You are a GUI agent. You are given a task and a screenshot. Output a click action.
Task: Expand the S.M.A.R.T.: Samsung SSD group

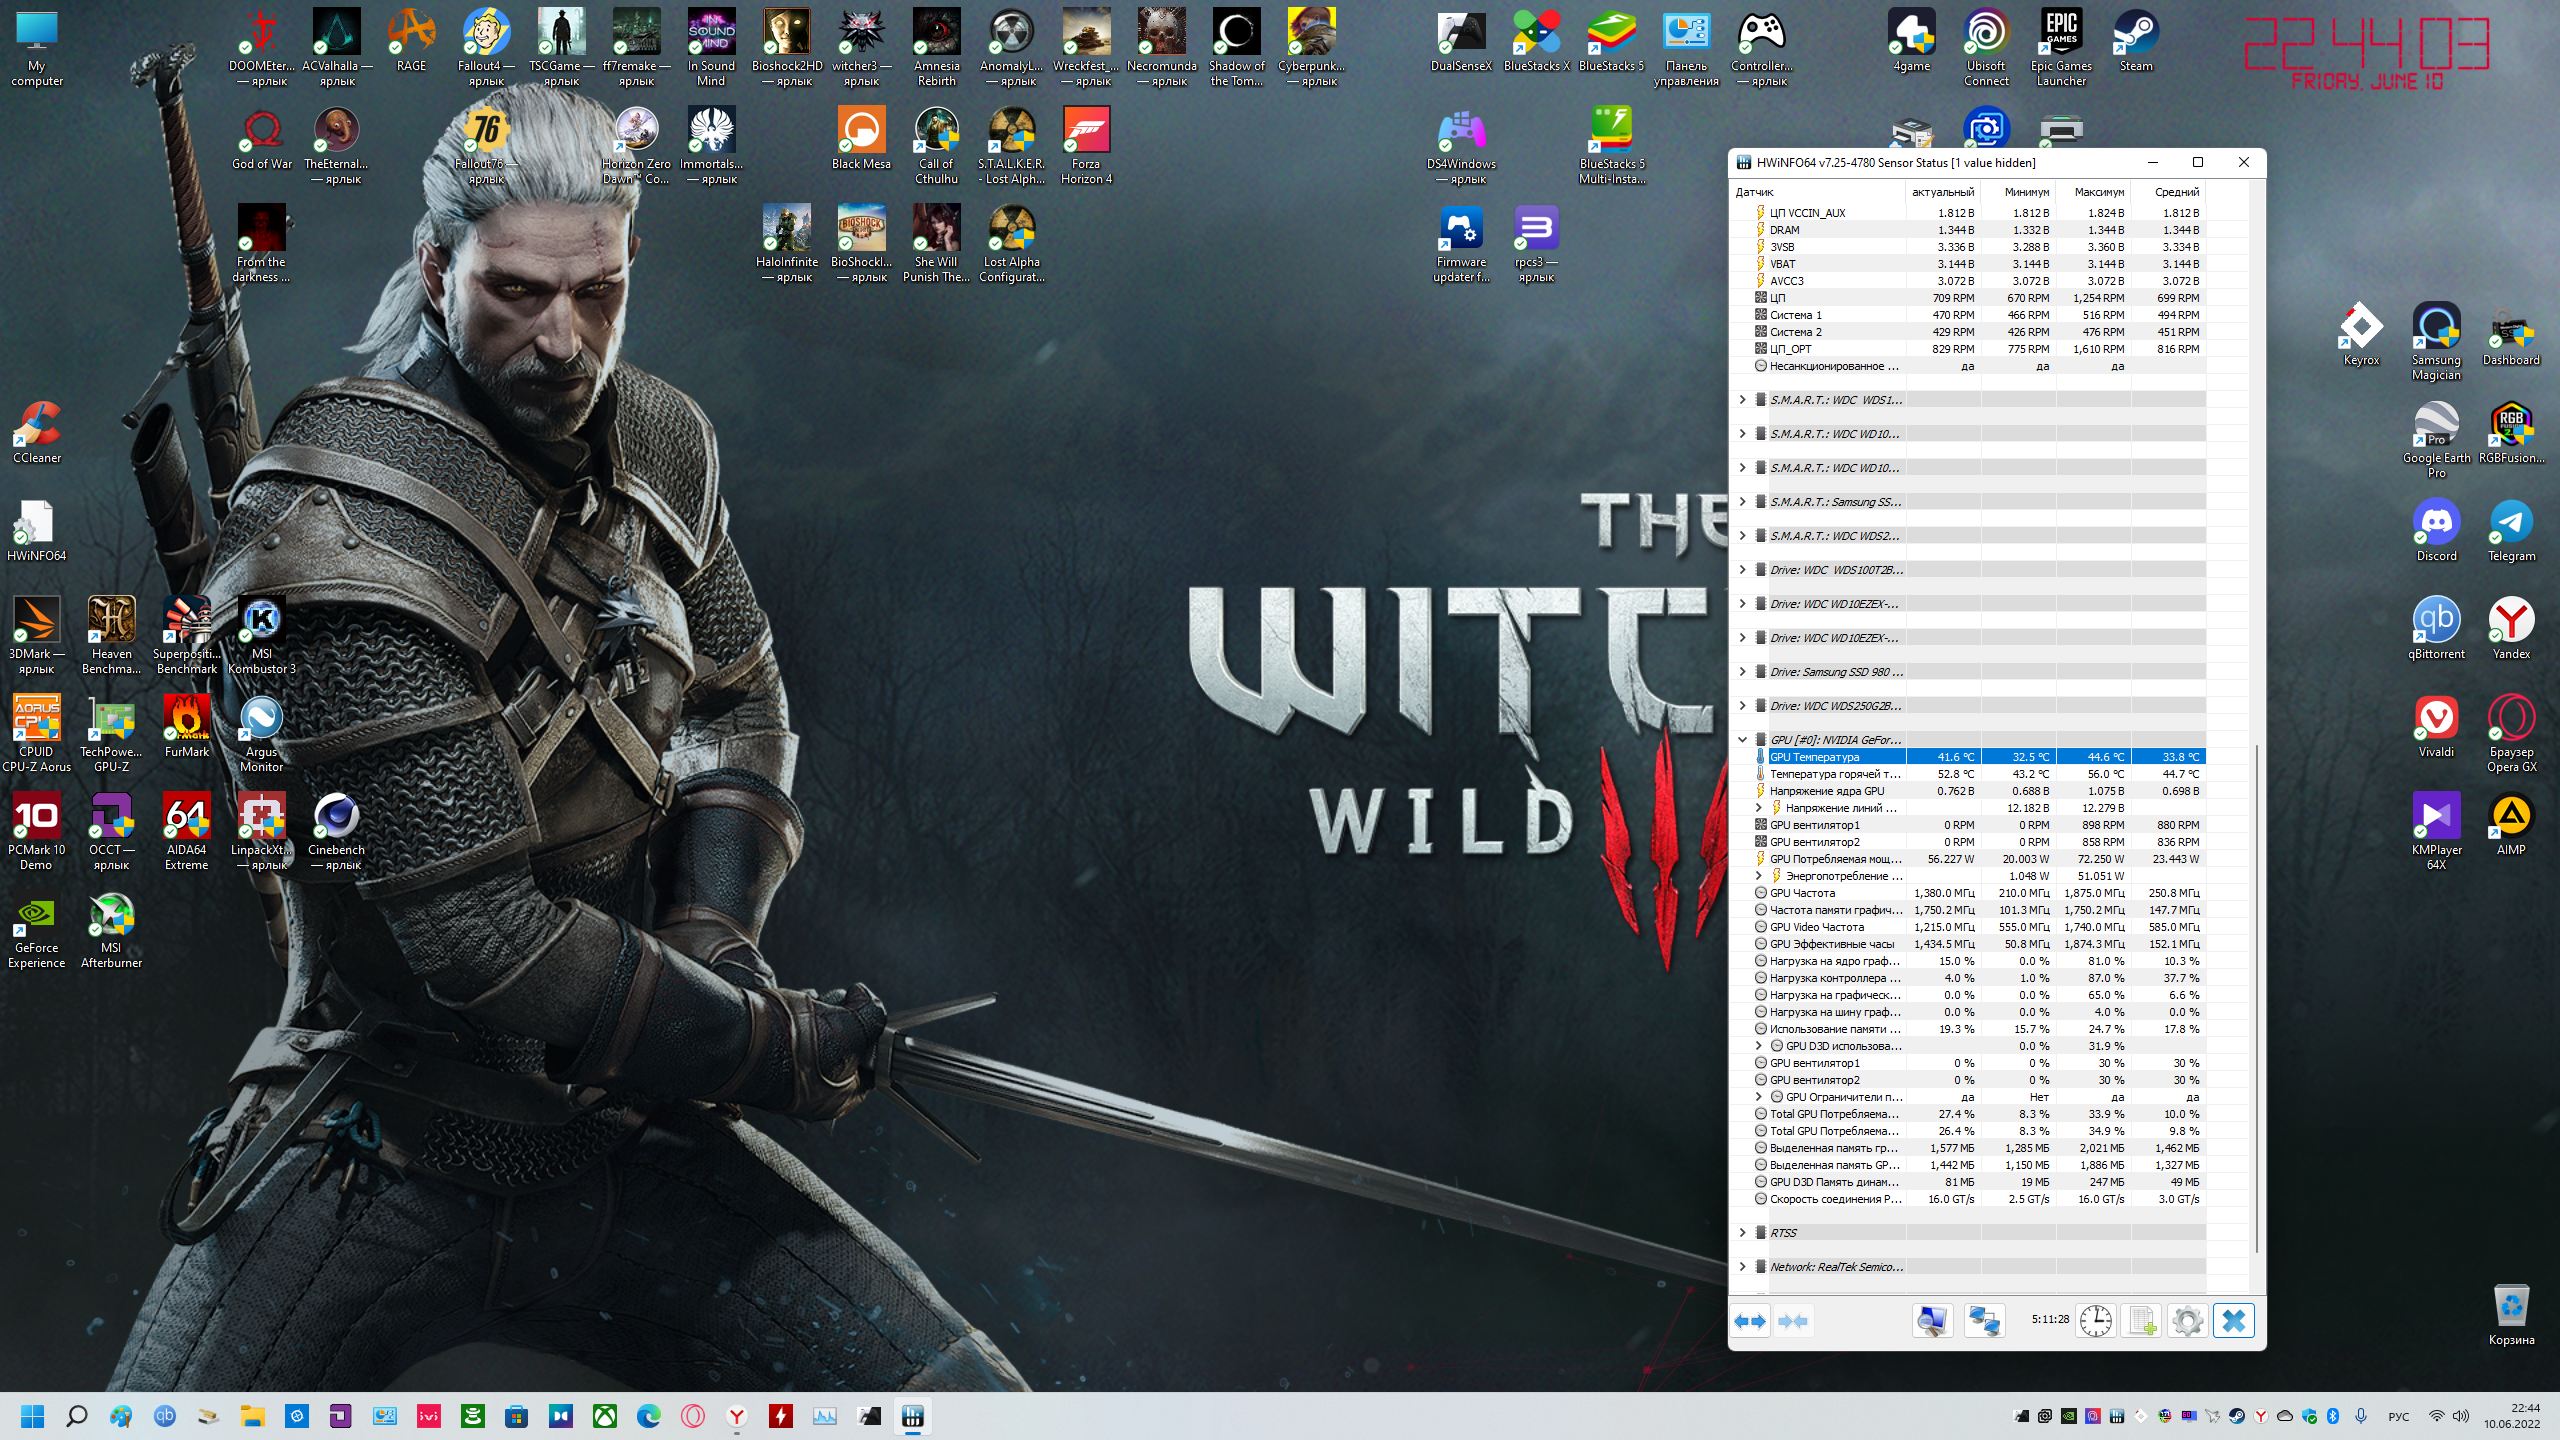pos(1743,502)
